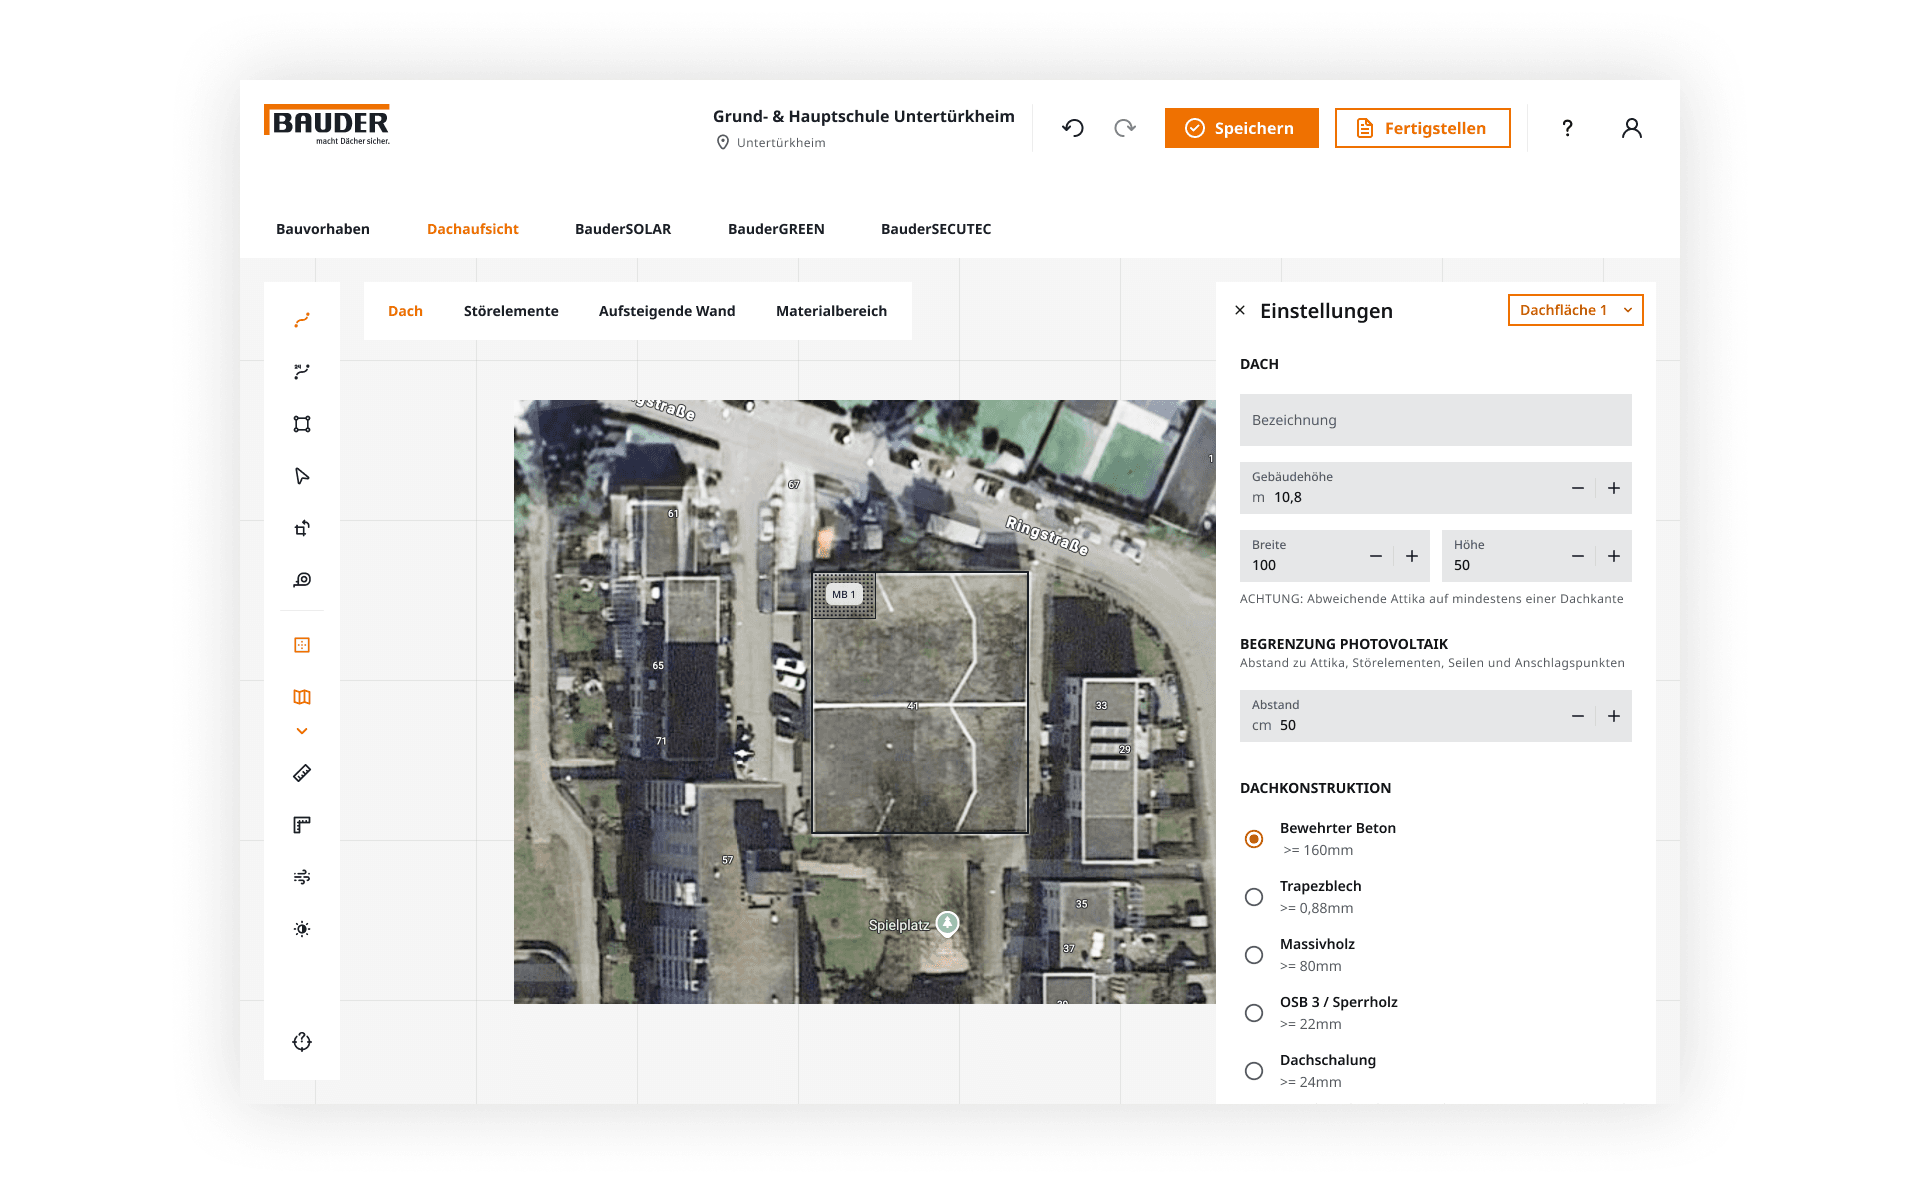Click the project title Grund- & Hauptschule Untertürkheim
Screen dimensions: 1920x1184
863,116
